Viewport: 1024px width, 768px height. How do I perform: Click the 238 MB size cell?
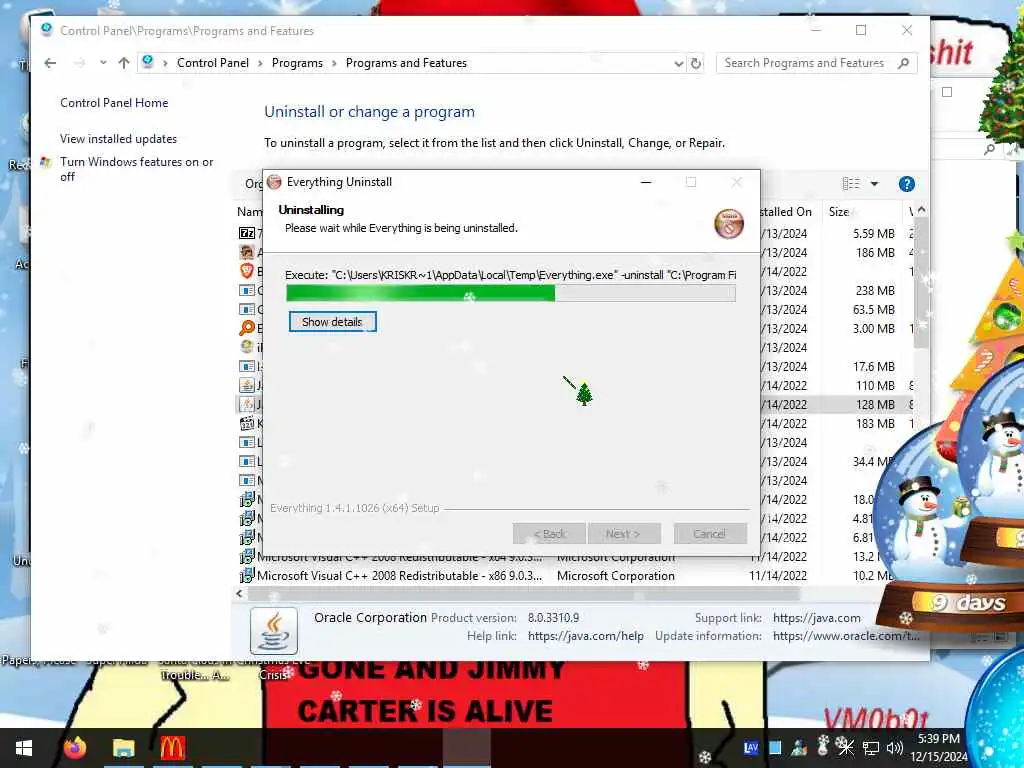pos(875,291)
